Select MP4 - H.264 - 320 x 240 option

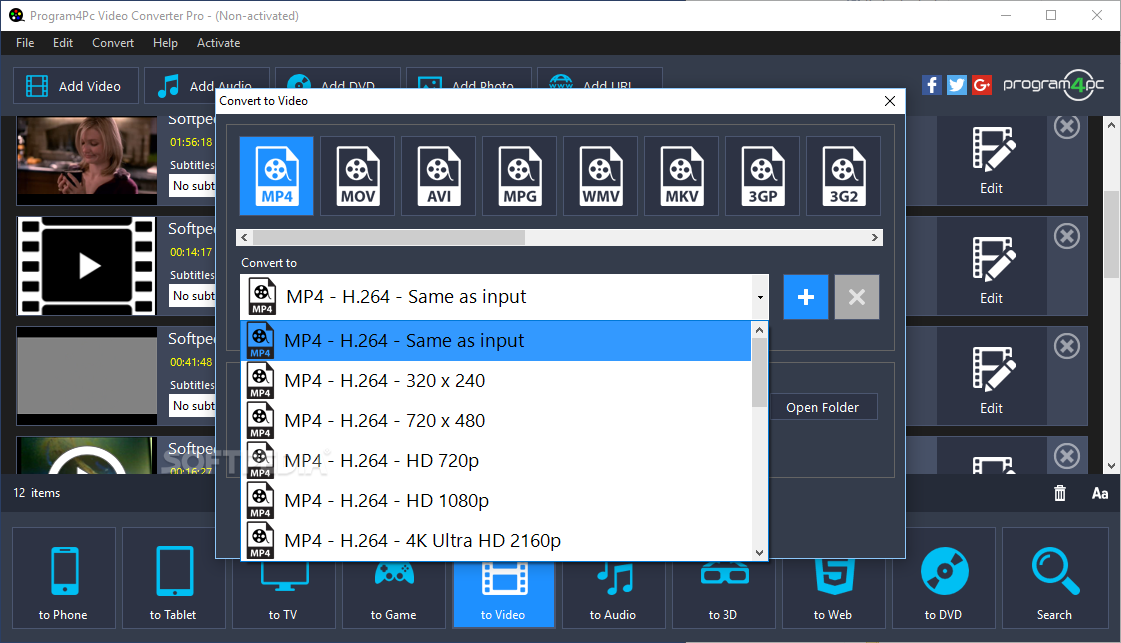(x=498, y=381)
